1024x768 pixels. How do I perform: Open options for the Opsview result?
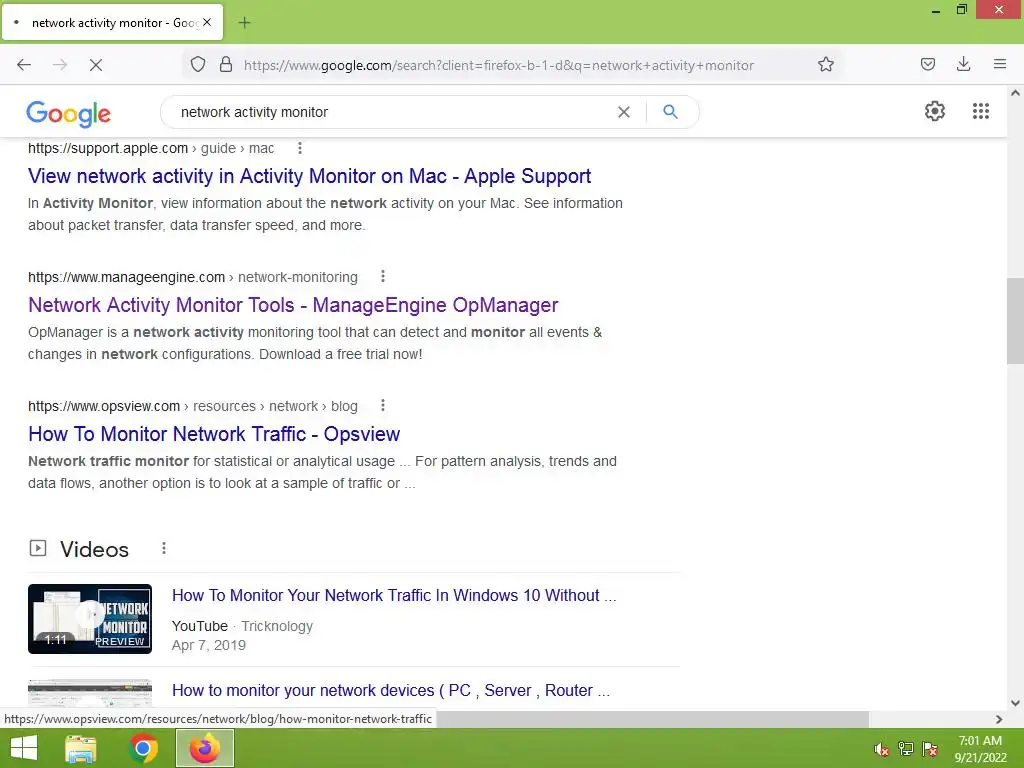(x=383, y=406)
